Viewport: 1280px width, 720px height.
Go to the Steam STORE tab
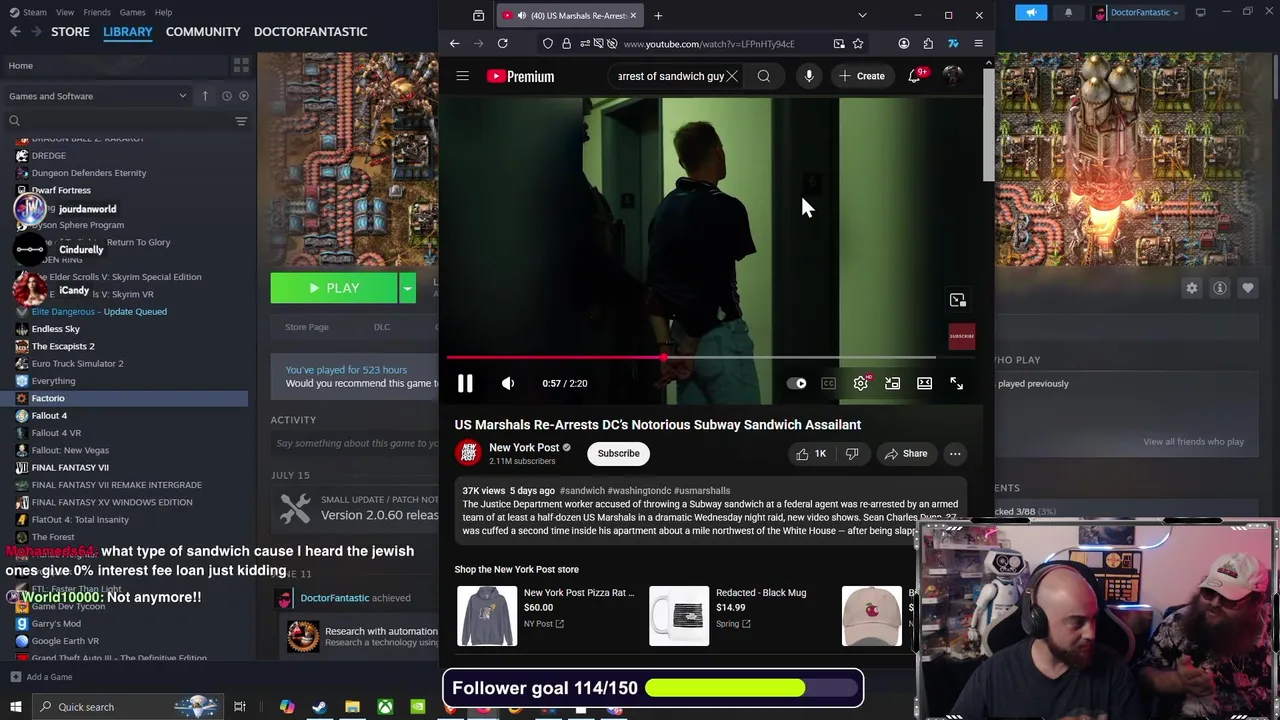(x=70, y=31)
